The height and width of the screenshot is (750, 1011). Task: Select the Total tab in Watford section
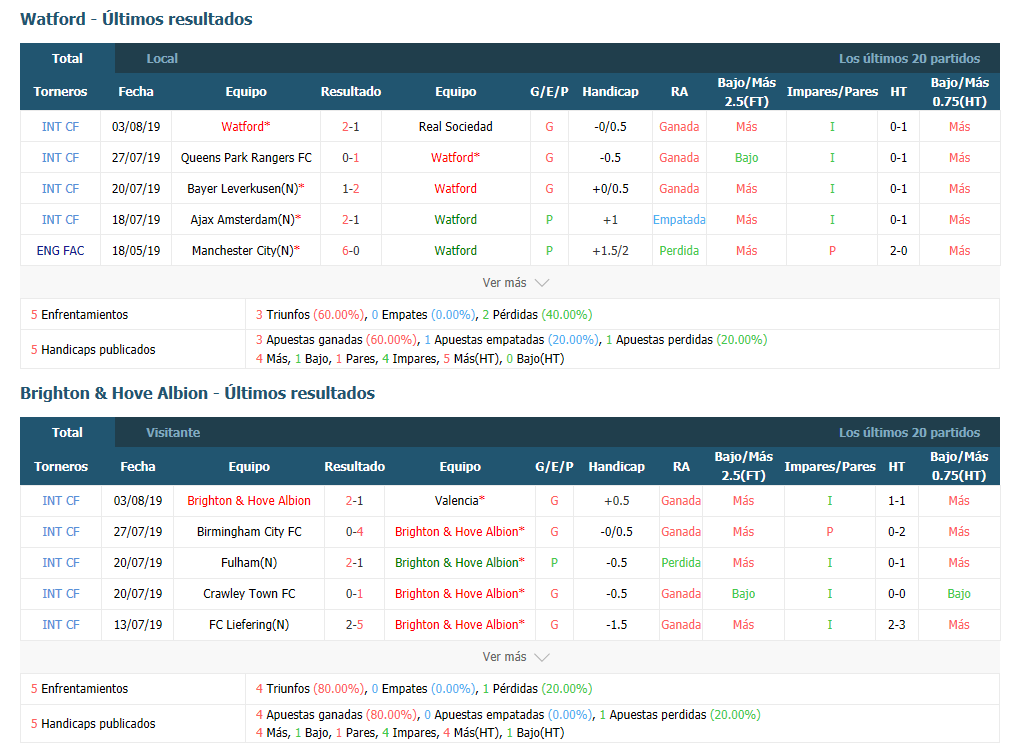[x=68, y=58]
